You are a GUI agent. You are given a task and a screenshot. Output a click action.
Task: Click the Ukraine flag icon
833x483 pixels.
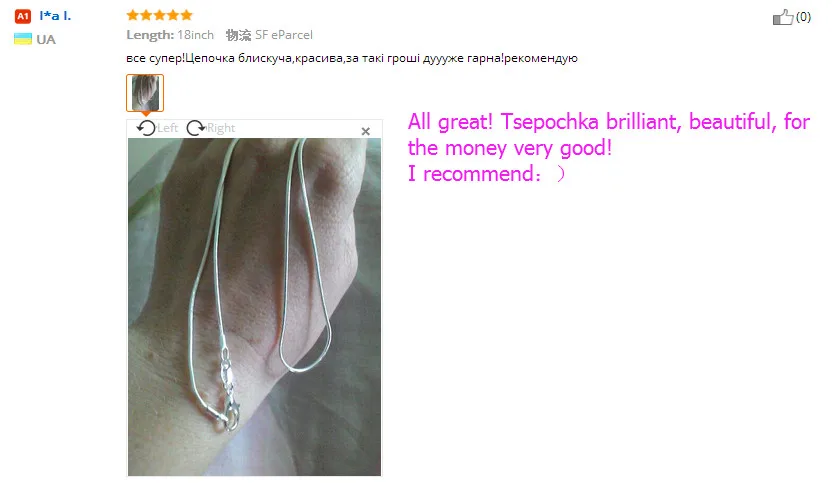tap(23, 39)
